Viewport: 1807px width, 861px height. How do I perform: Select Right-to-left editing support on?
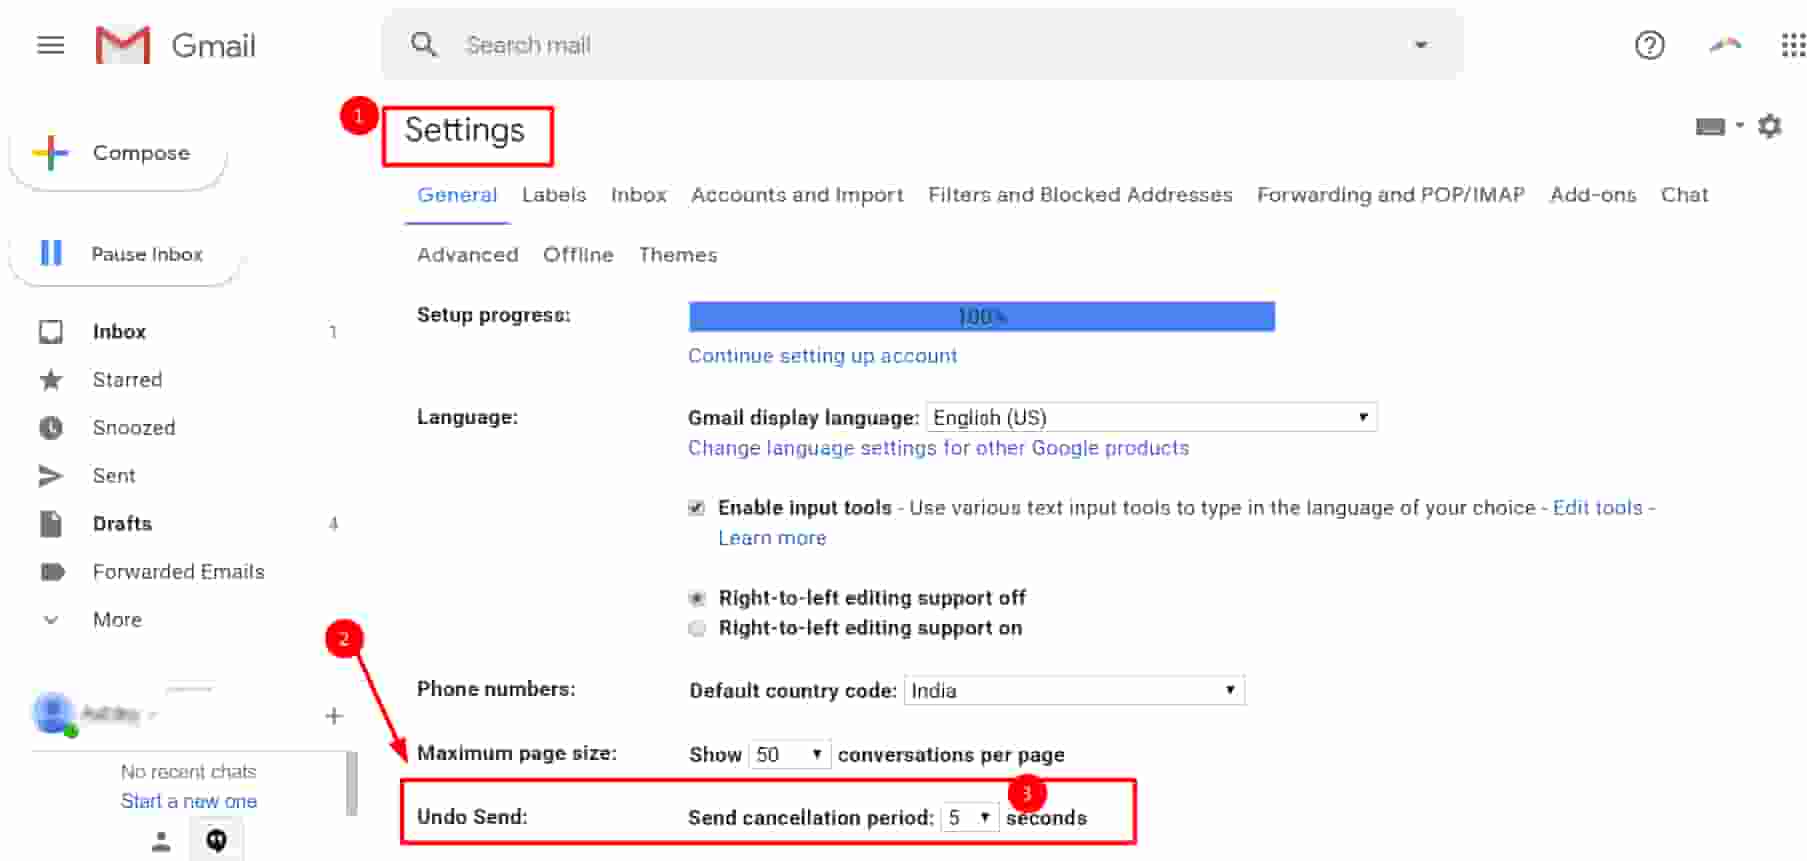697,628
